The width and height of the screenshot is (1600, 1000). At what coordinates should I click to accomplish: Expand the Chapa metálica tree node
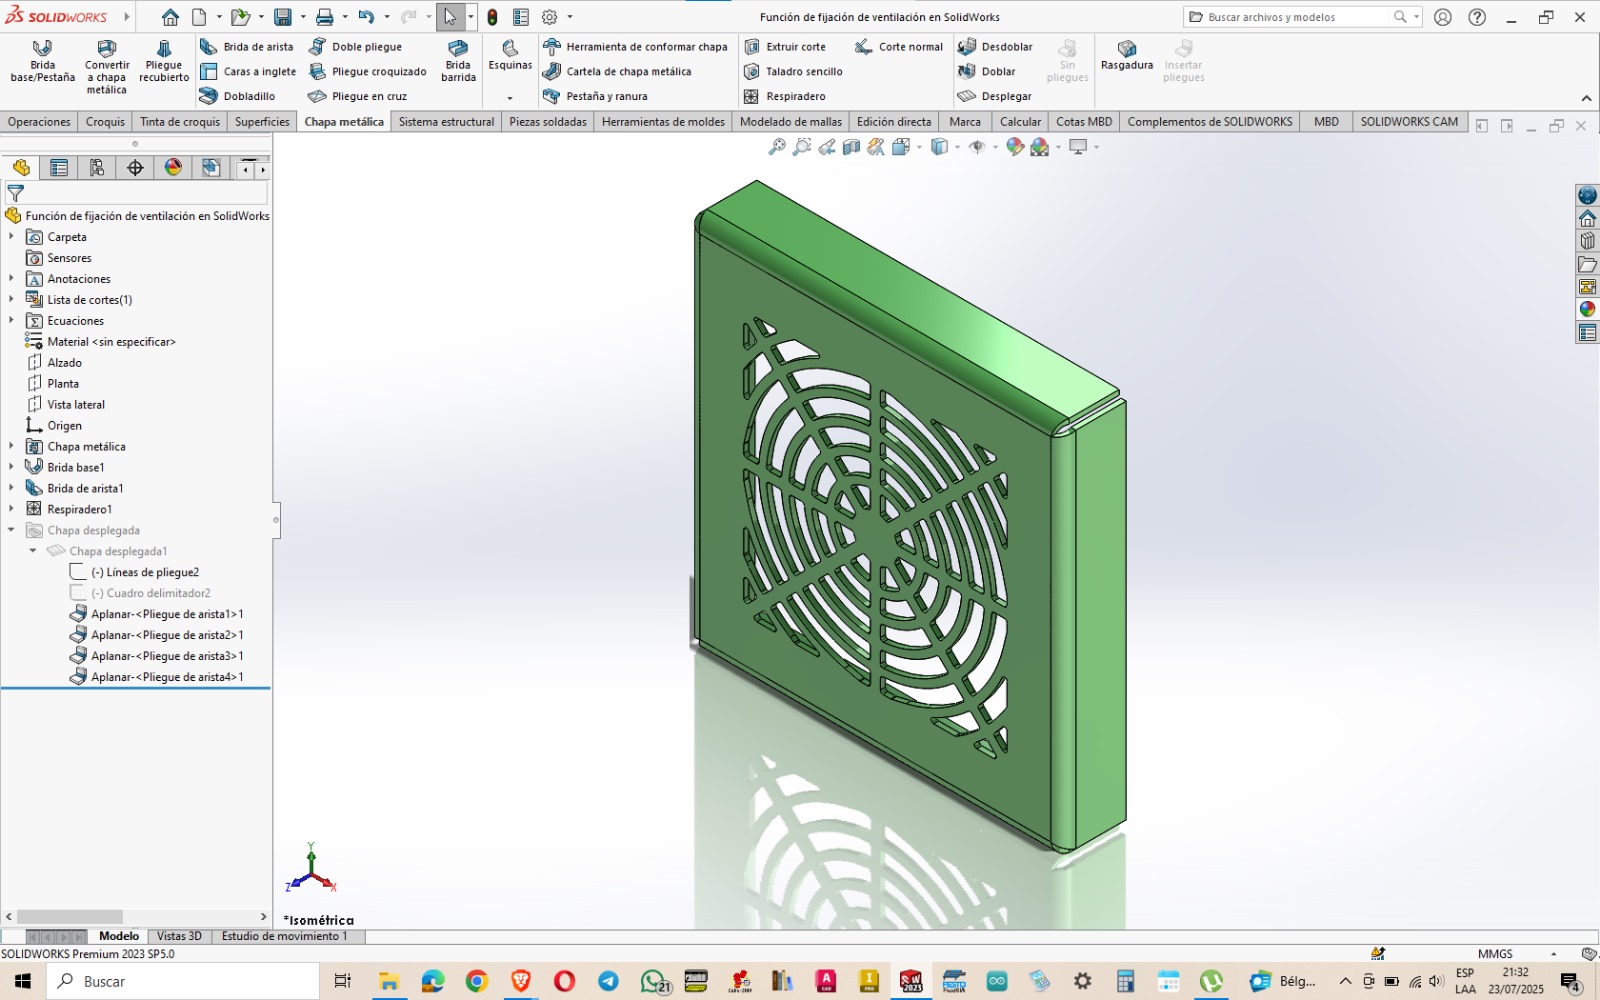click(12, 446)
